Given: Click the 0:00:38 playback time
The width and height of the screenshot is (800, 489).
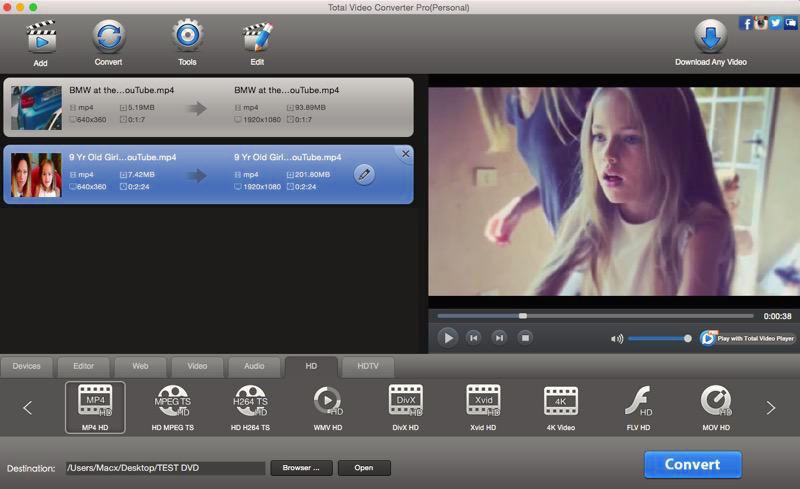Looking at the screenshot, I should coord(777,316).
